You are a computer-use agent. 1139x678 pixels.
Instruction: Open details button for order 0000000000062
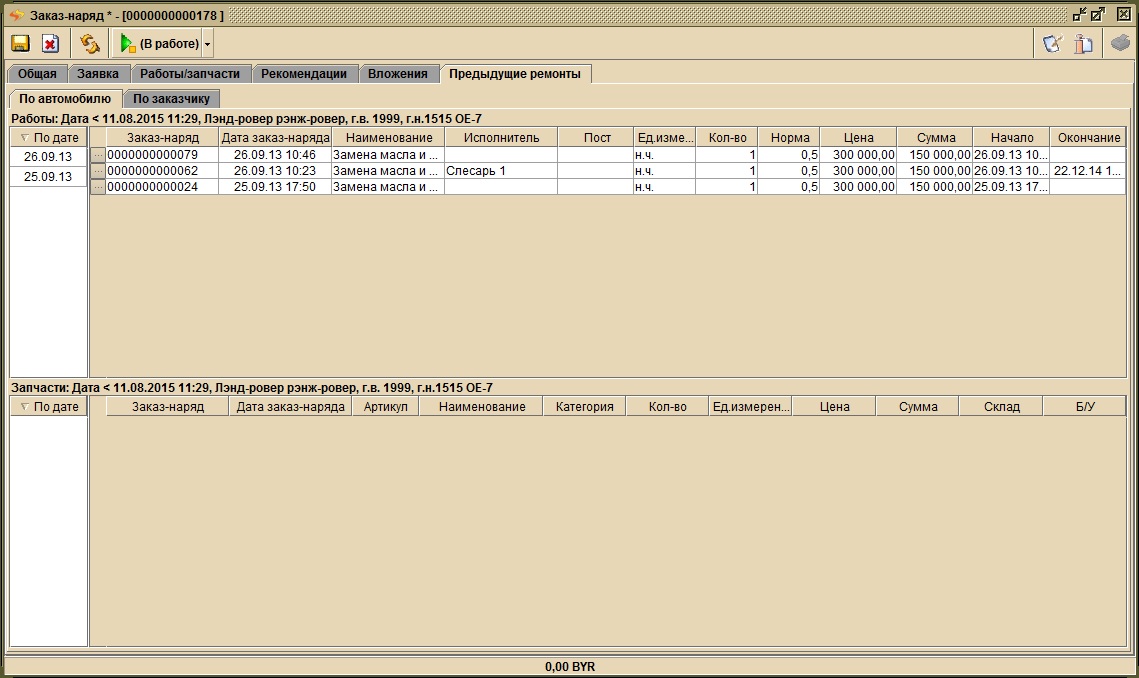point(98,171)
